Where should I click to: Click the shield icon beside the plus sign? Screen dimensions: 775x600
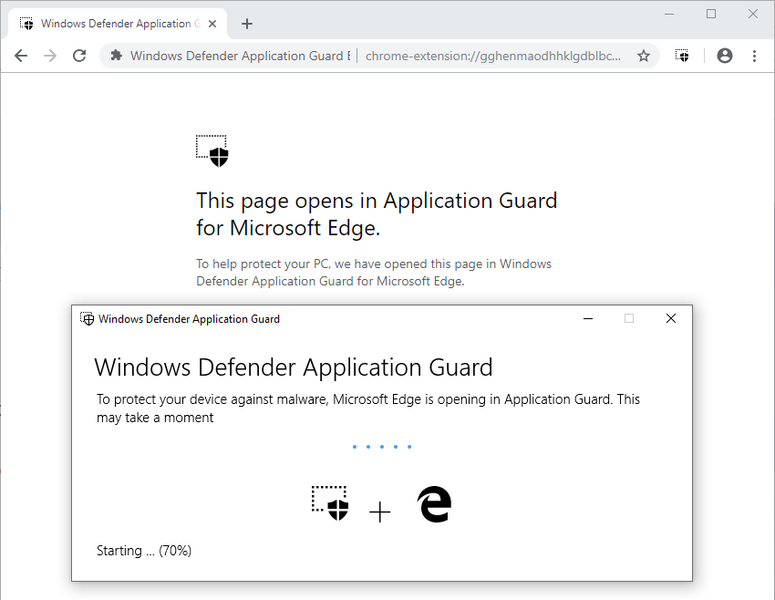click(x=330, y=503)
